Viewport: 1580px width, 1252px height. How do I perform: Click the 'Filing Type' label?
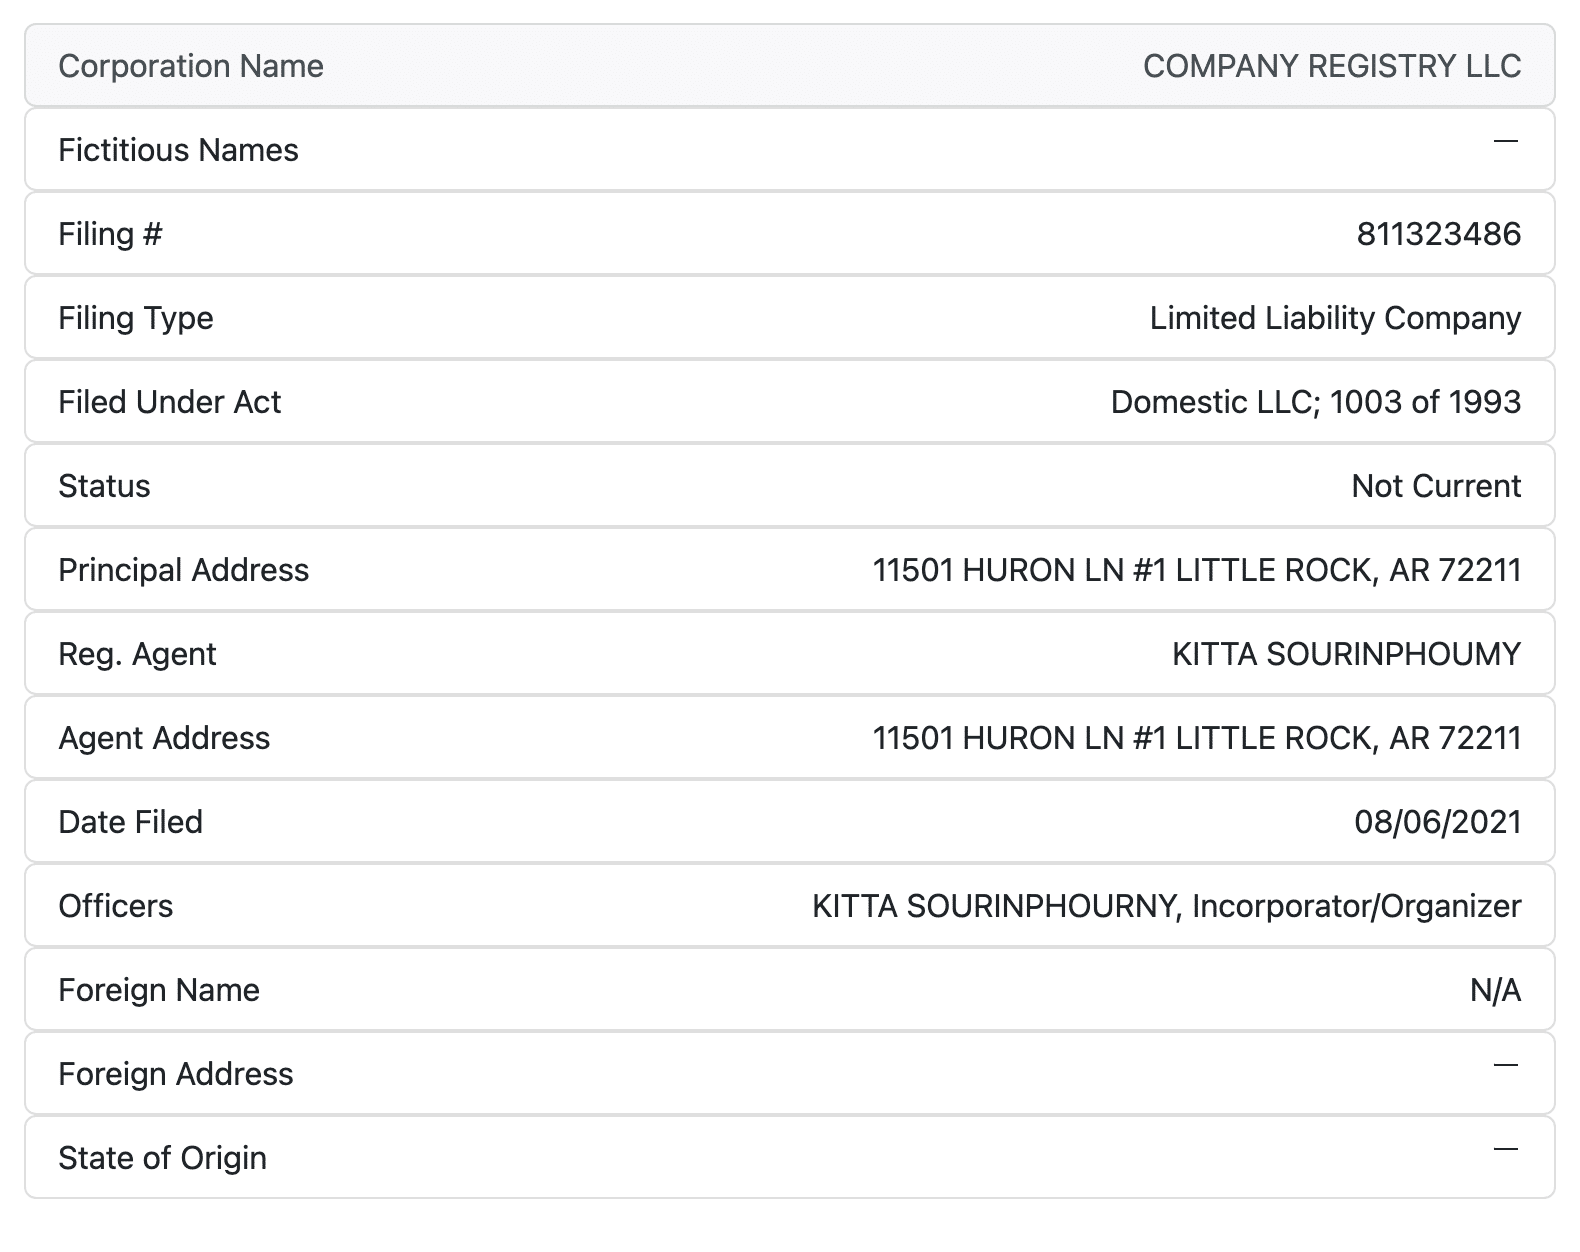136,318
